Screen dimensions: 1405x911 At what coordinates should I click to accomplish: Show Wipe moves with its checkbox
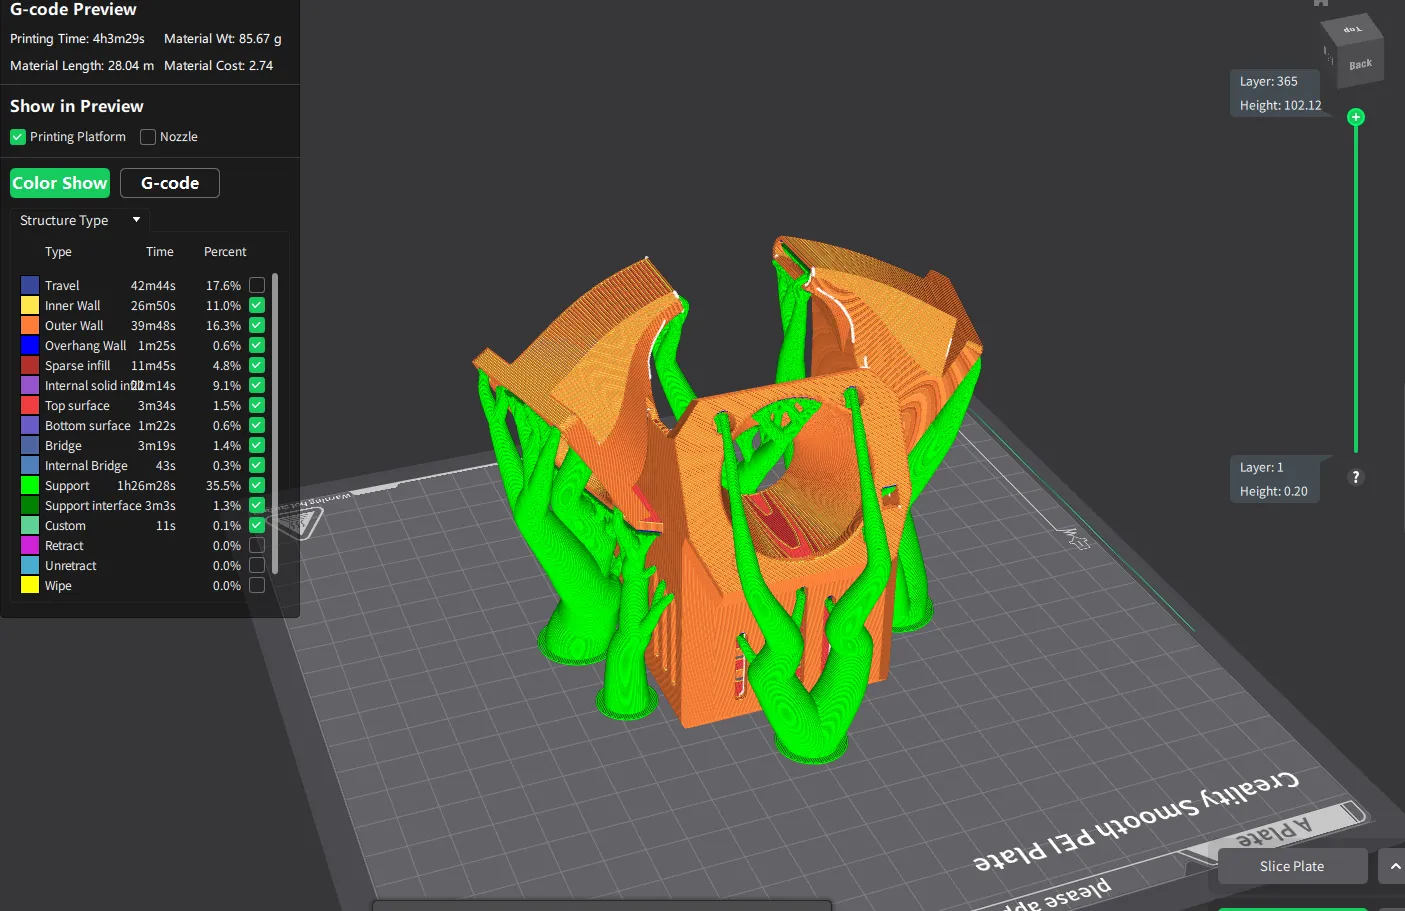click(x=257, y=585)
